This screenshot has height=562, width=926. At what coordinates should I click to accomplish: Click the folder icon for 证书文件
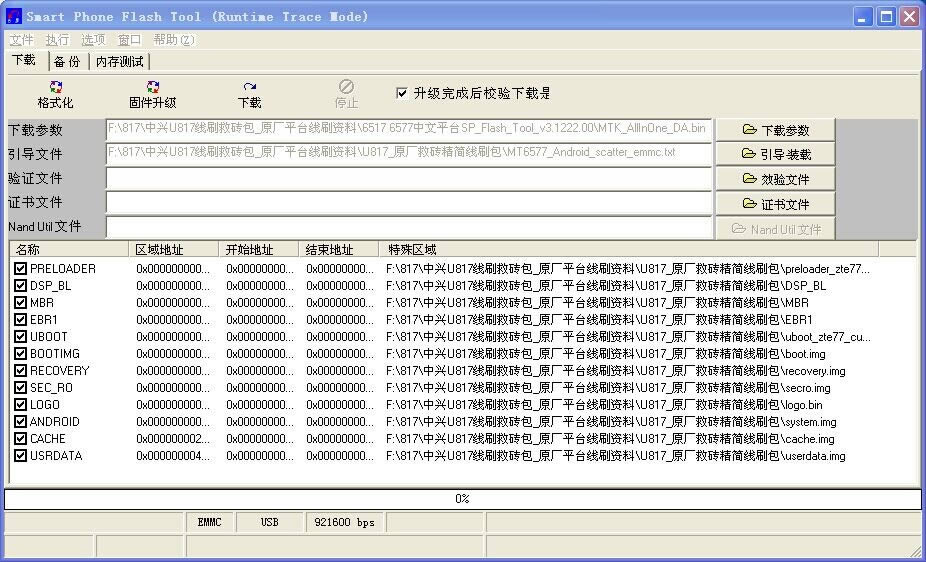749,204
